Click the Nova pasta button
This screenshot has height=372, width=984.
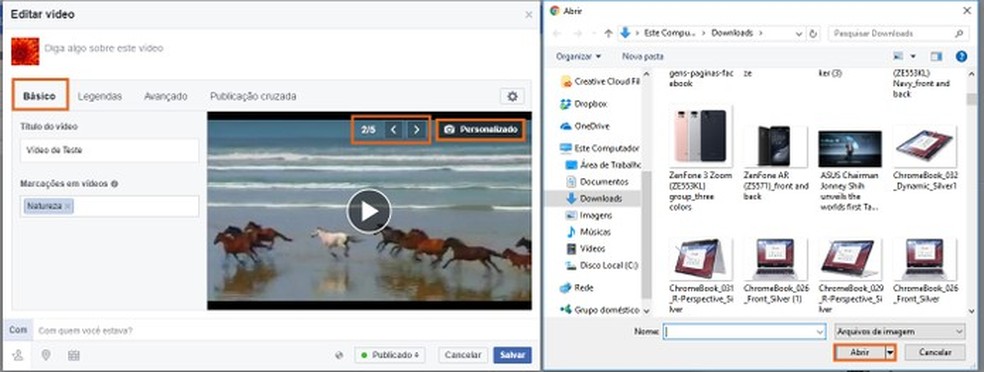643,56
